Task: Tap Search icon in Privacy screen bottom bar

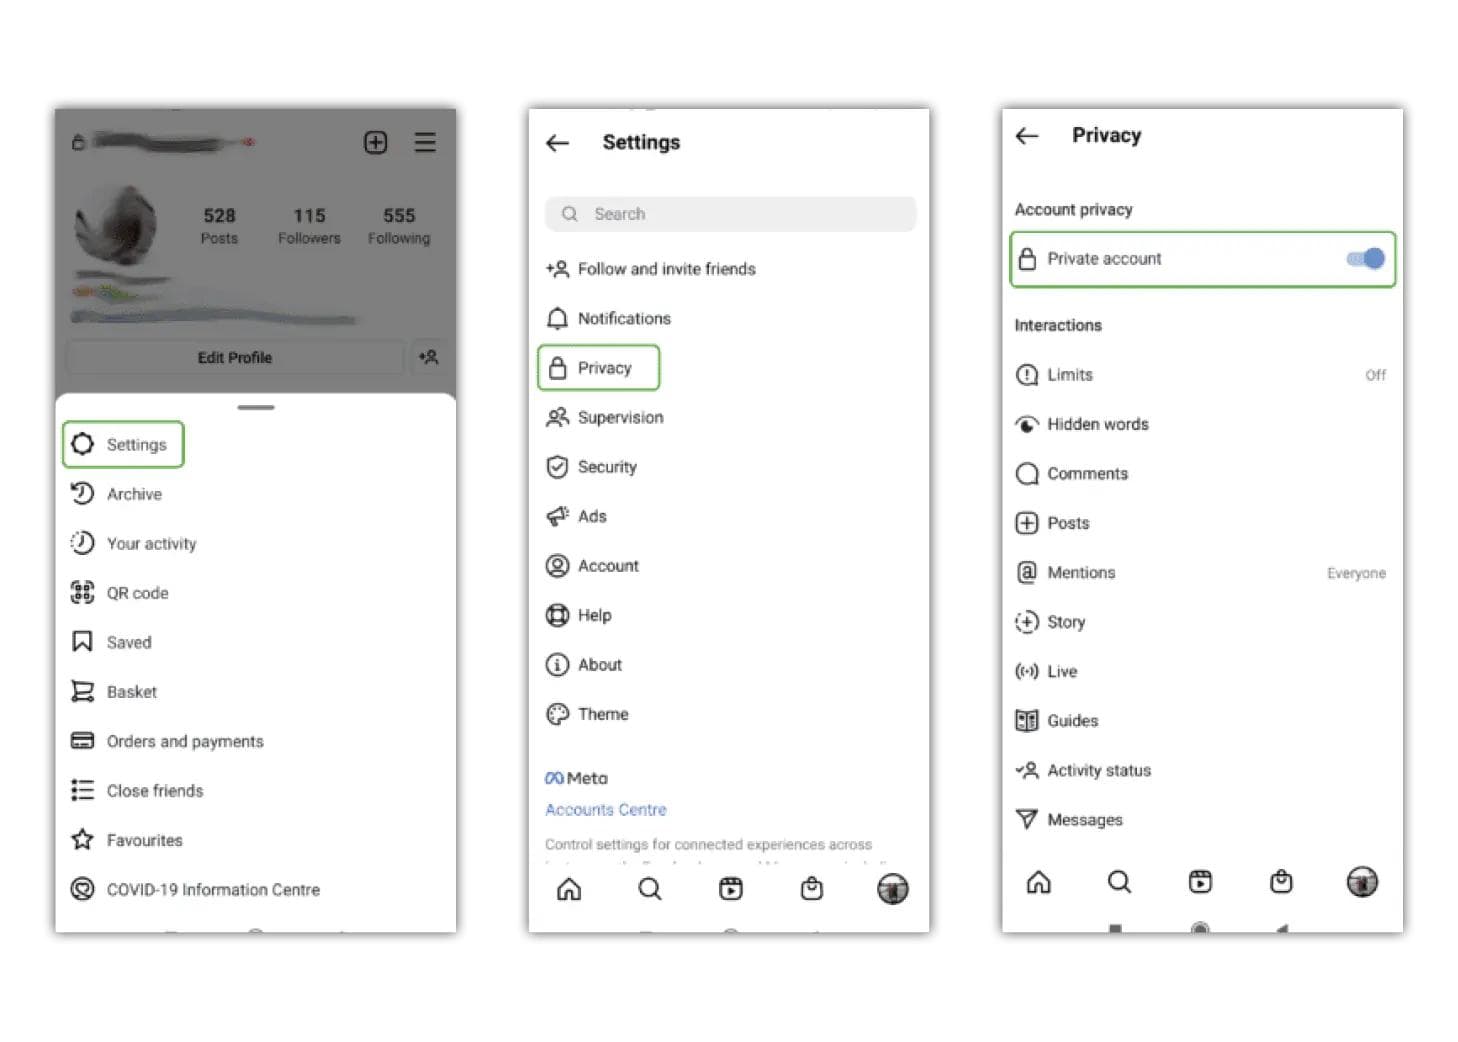Action: 1120,882
